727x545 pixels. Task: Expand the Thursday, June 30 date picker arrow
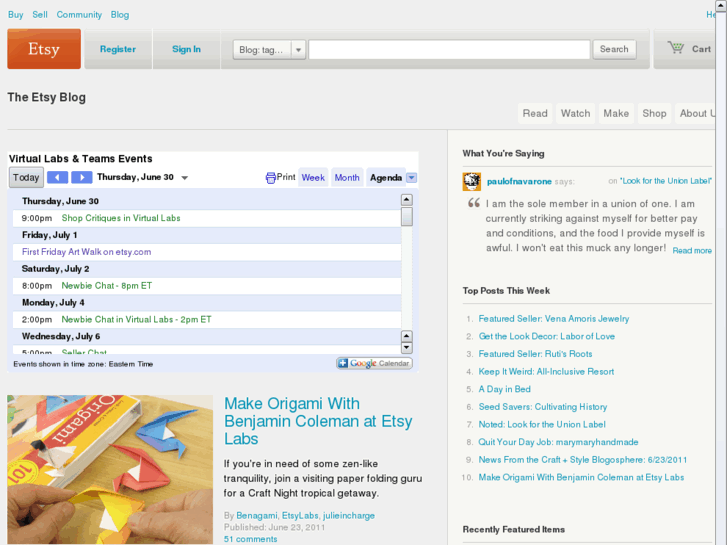(x=185, y=178)
